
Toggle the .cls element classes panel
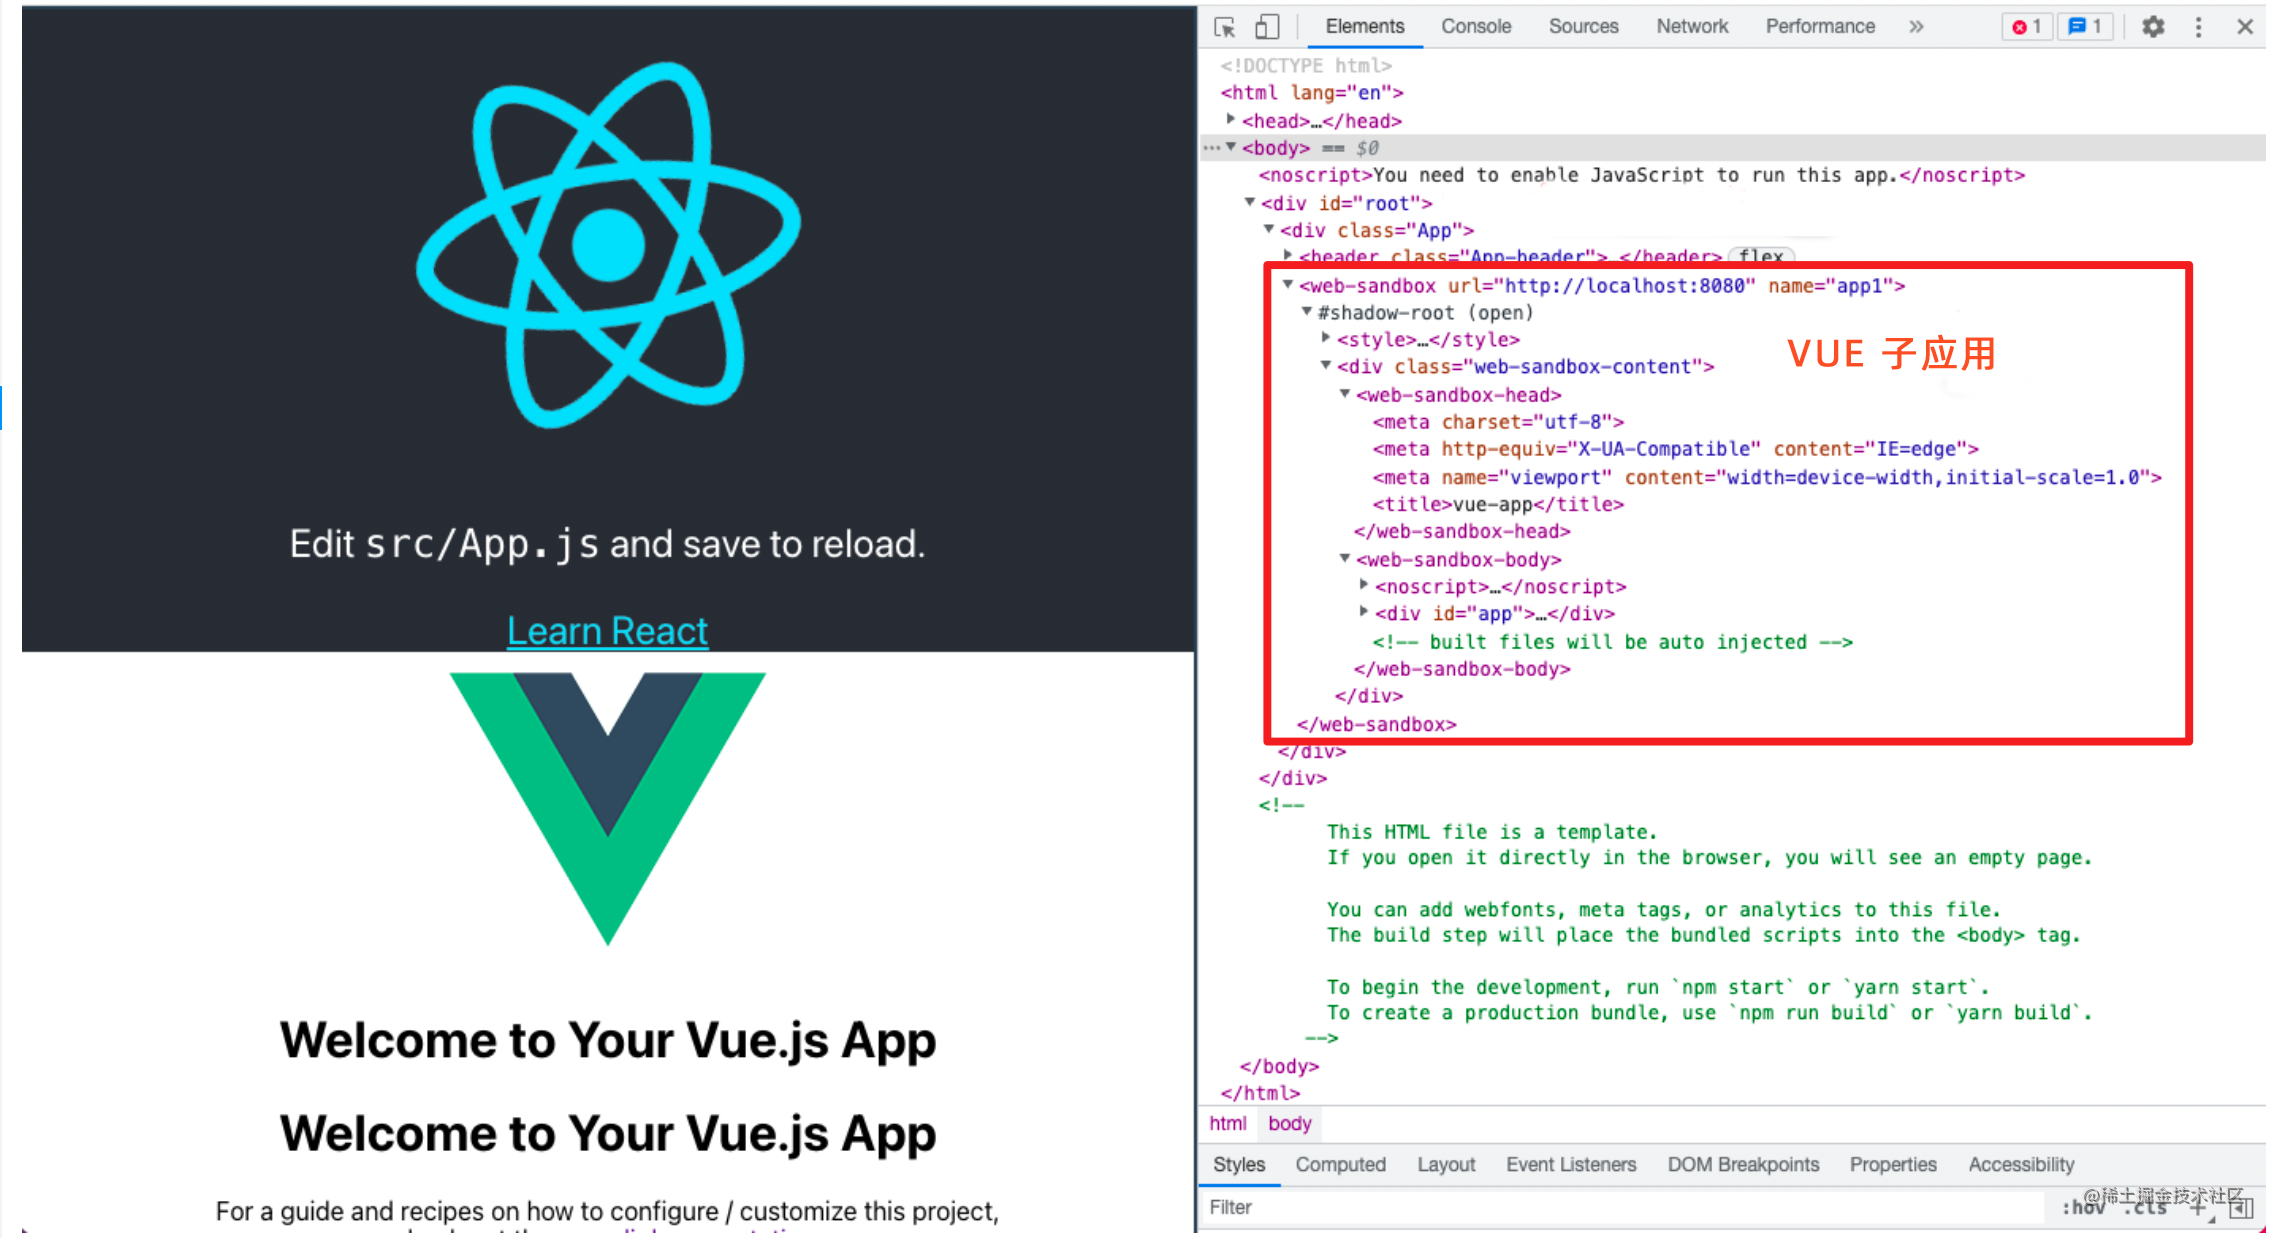click(2145, 1208)
